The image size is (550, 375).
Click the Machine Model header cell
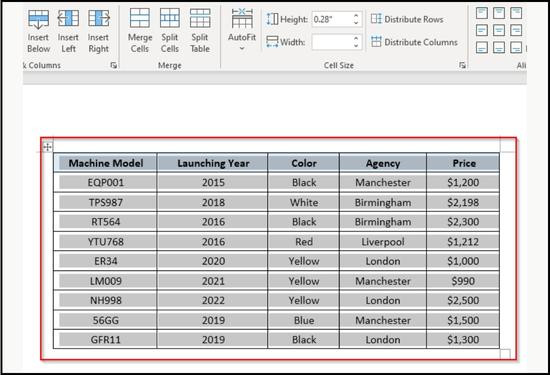[105, 163]
